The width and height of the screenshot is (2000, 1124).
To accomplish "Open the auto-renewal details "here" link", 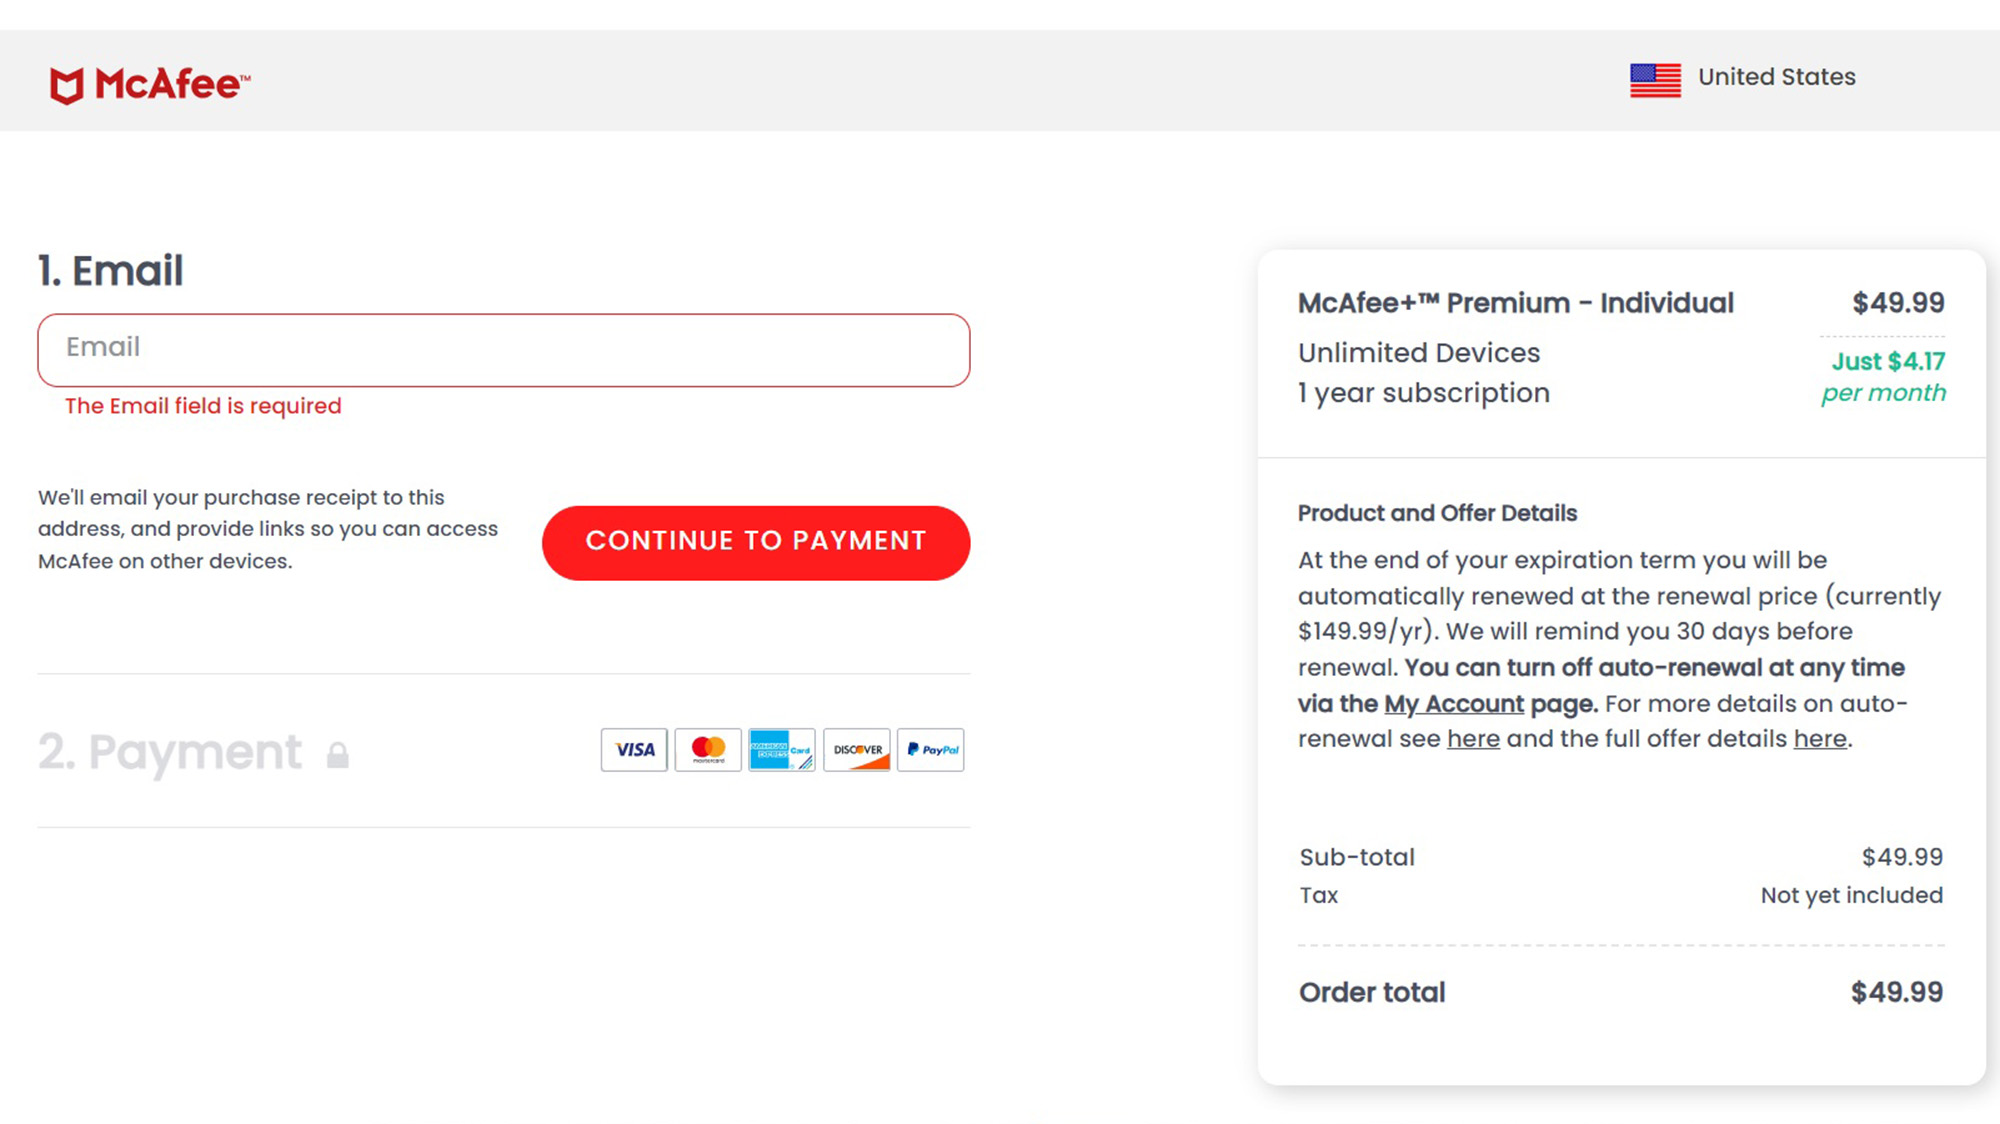I will (1473, 739).
